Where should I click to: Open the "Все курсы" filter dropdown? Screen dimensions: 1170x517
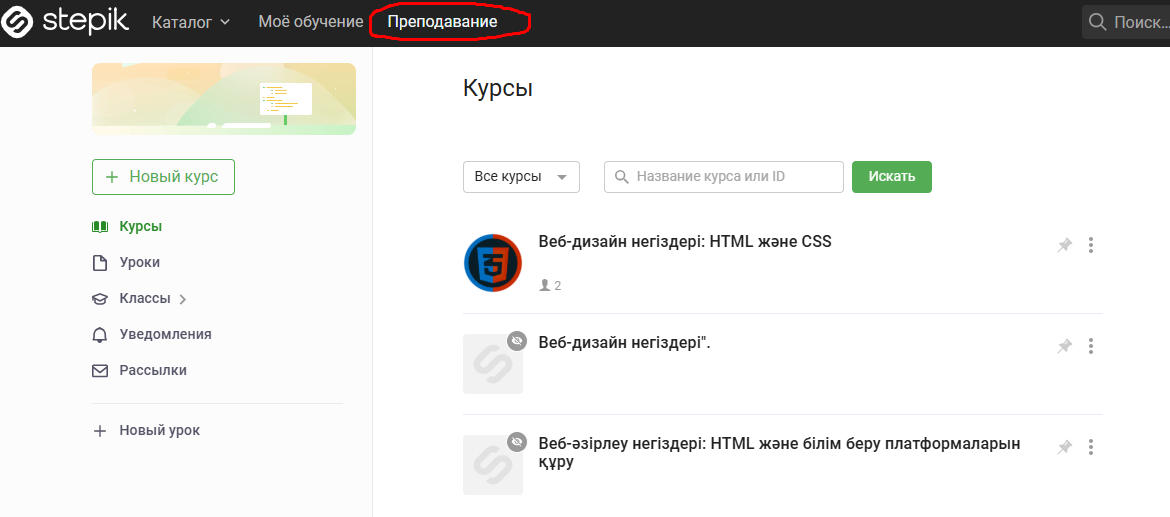[521, 177]
